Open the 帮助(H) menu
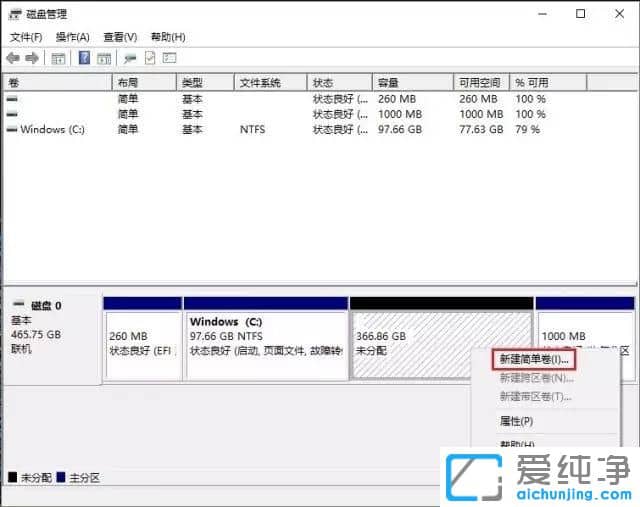Viewport: 640px width, 507px height. coord(168,37)
